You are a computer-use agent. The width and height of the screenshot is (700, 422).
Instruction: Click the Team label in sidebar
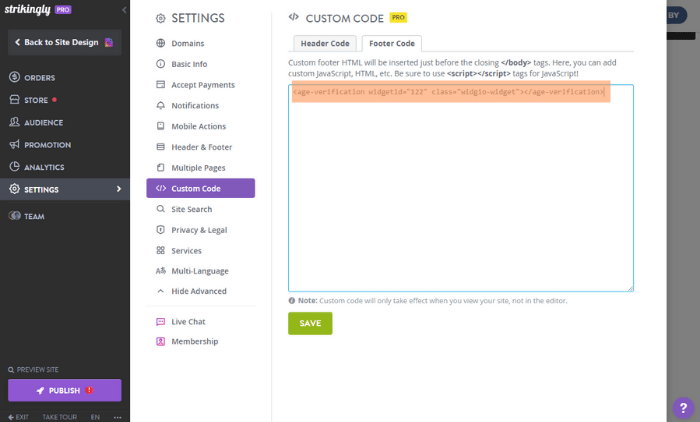[x=34, y=217]
